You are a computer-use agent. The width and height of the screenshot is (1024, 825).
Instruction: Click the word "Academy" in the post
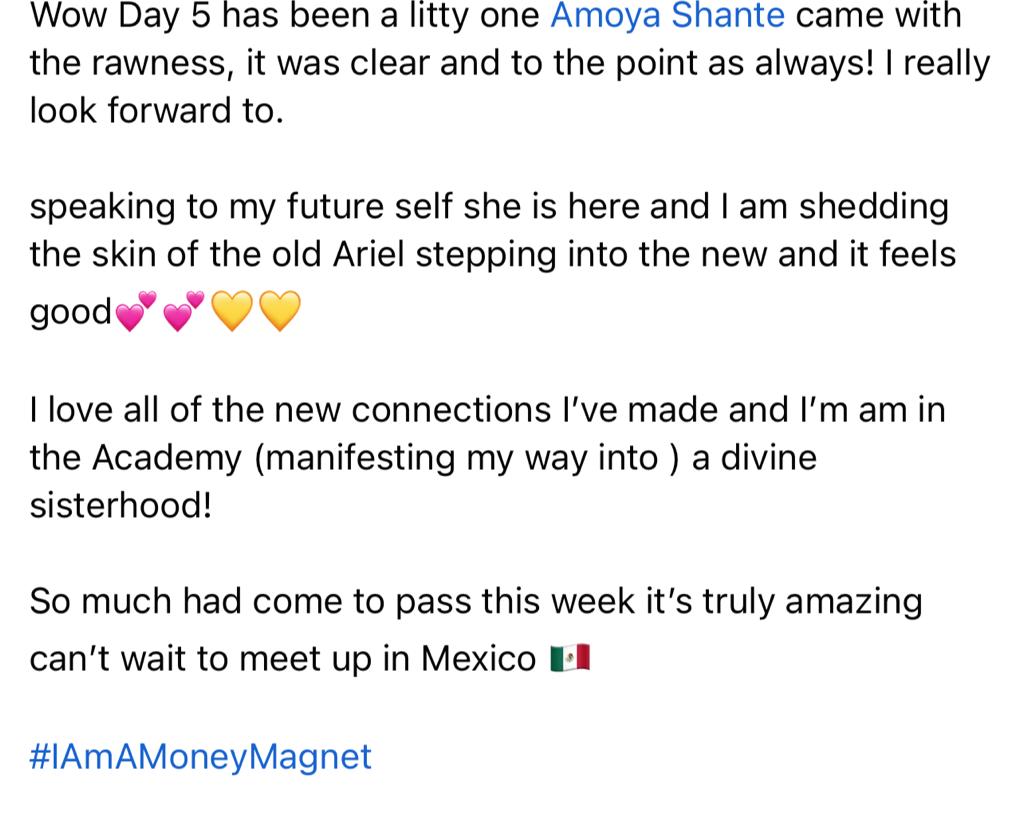point(167,459)
